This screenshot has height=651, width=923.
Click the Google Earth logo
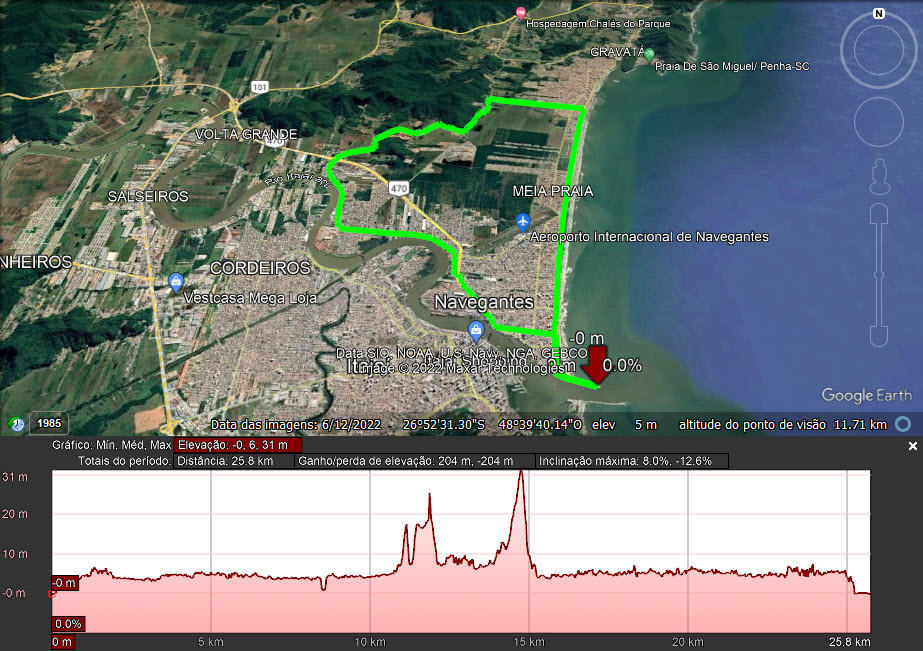pos(866,395)
